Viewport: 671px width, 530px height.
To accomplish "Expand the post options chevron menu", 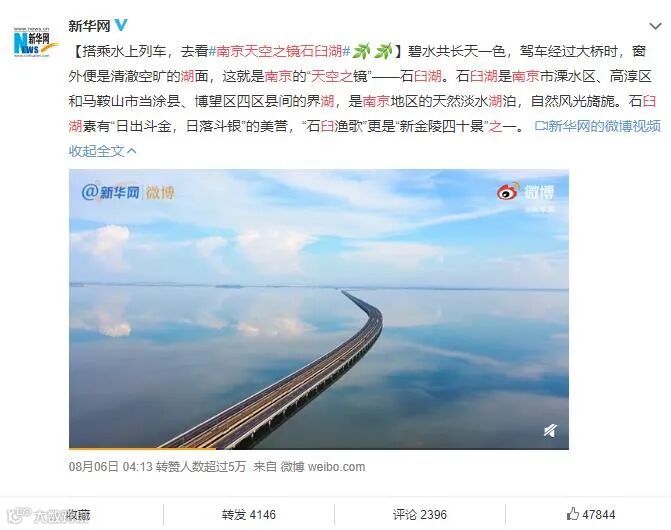I will click(655, 27).
